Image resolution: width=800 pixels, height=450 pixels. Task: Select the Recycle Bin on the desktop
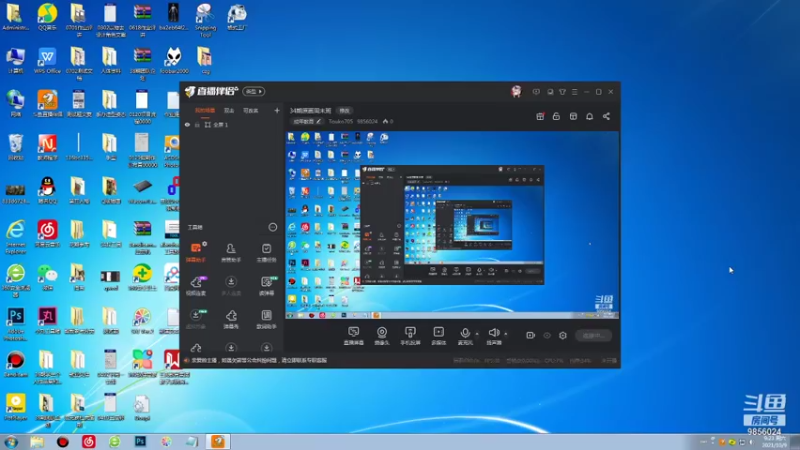15,147
